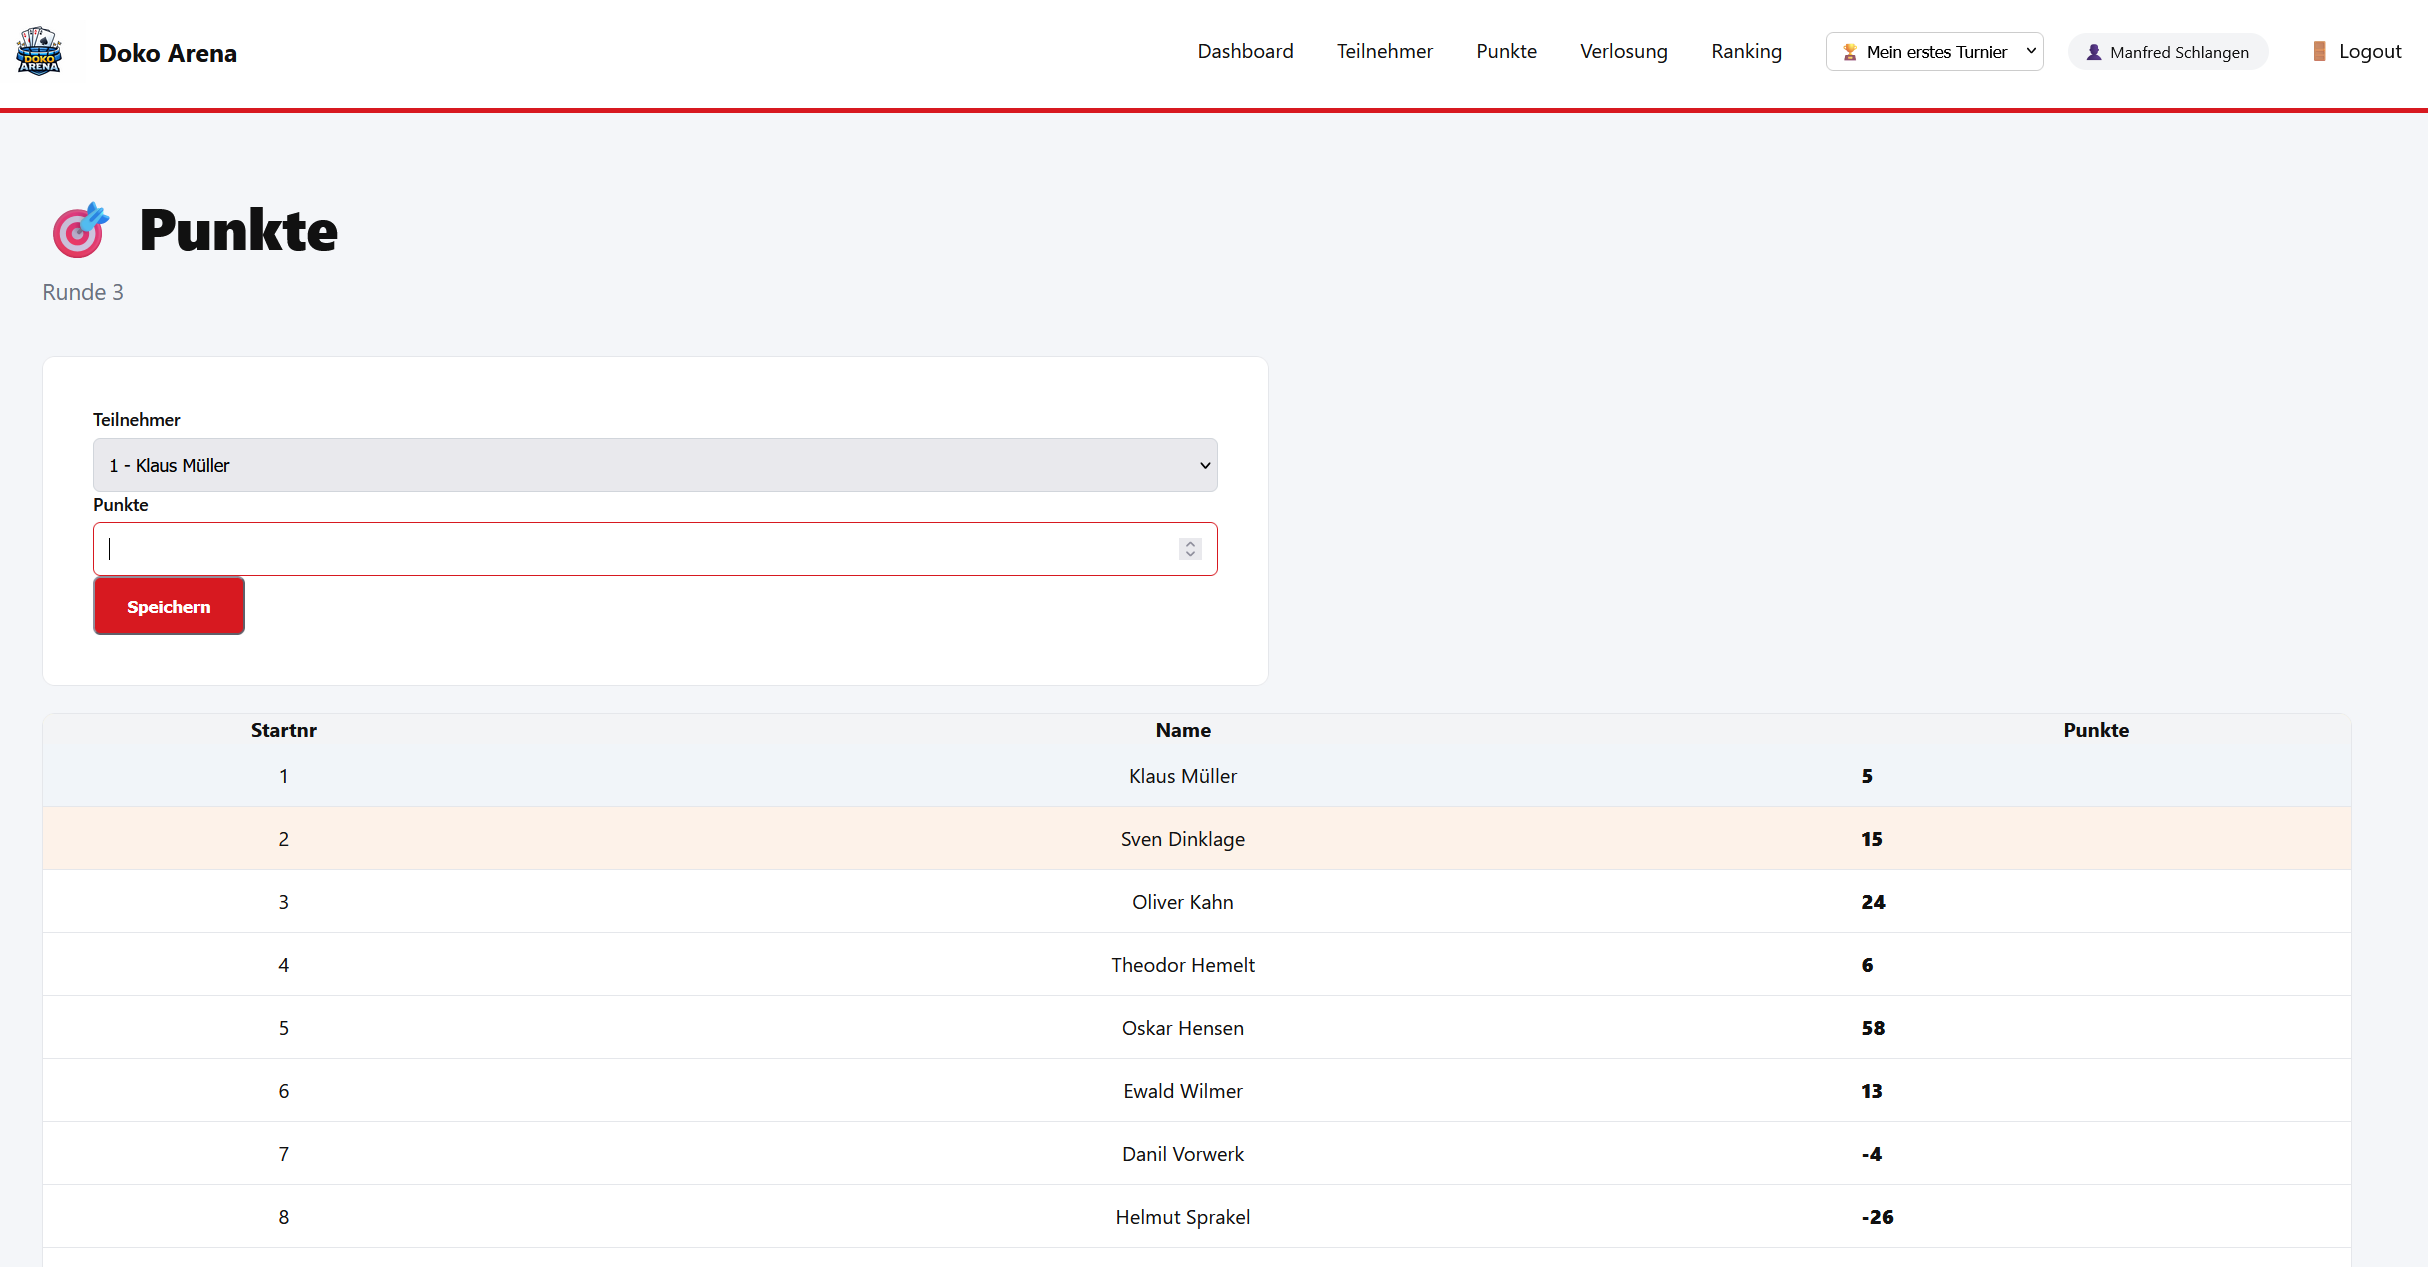This screenshot has height=1267, width=2428.
Task: Click the Logout link
Action: point(2369,51)
